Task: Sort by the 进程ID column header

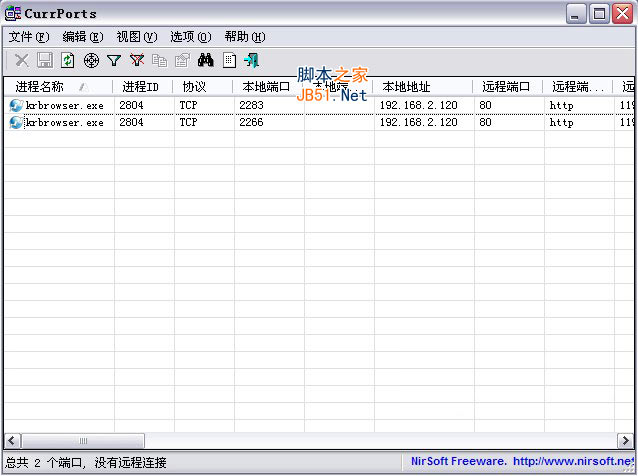Action: (143, 87)
